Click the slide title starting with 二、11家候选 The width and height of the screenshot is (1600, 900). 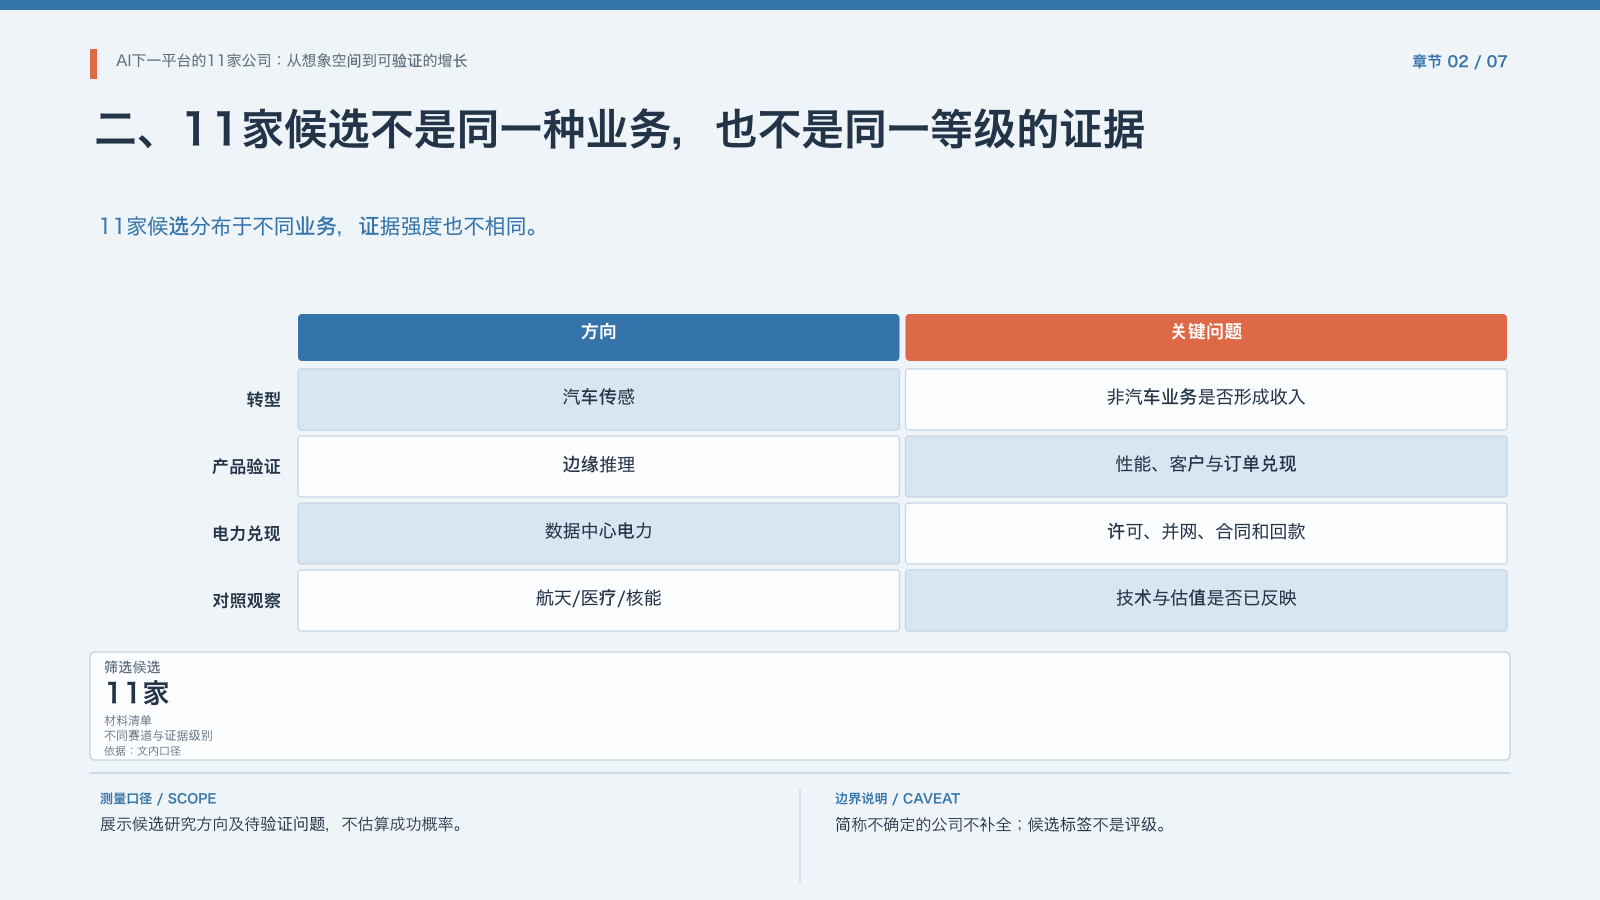point(620,130)
